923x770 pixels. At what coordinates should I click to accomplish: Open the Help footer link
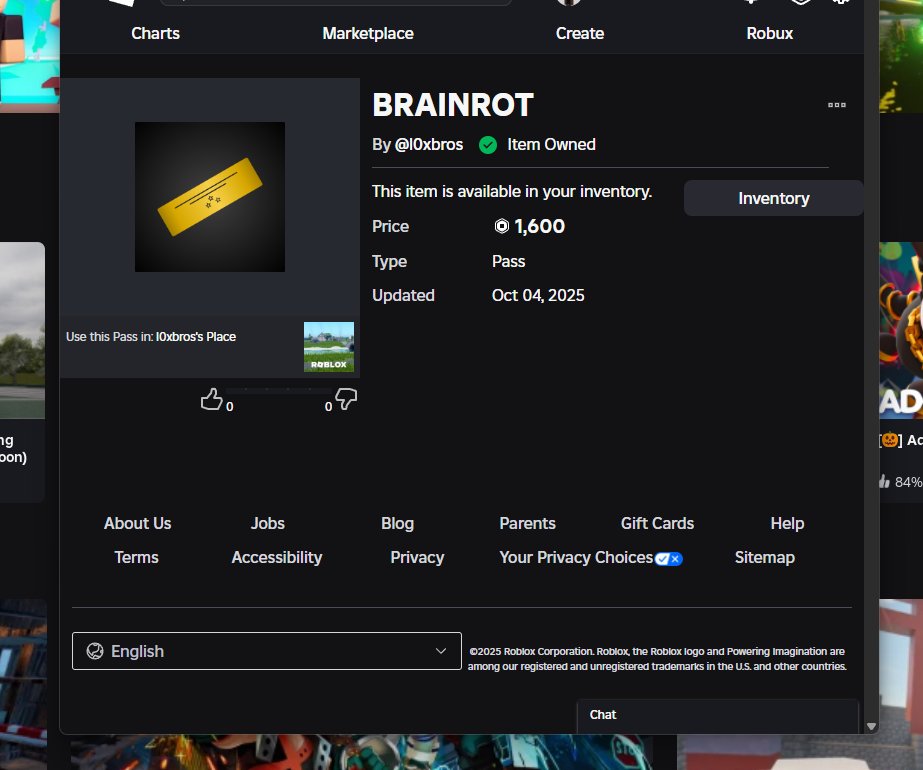pos(787,523)
